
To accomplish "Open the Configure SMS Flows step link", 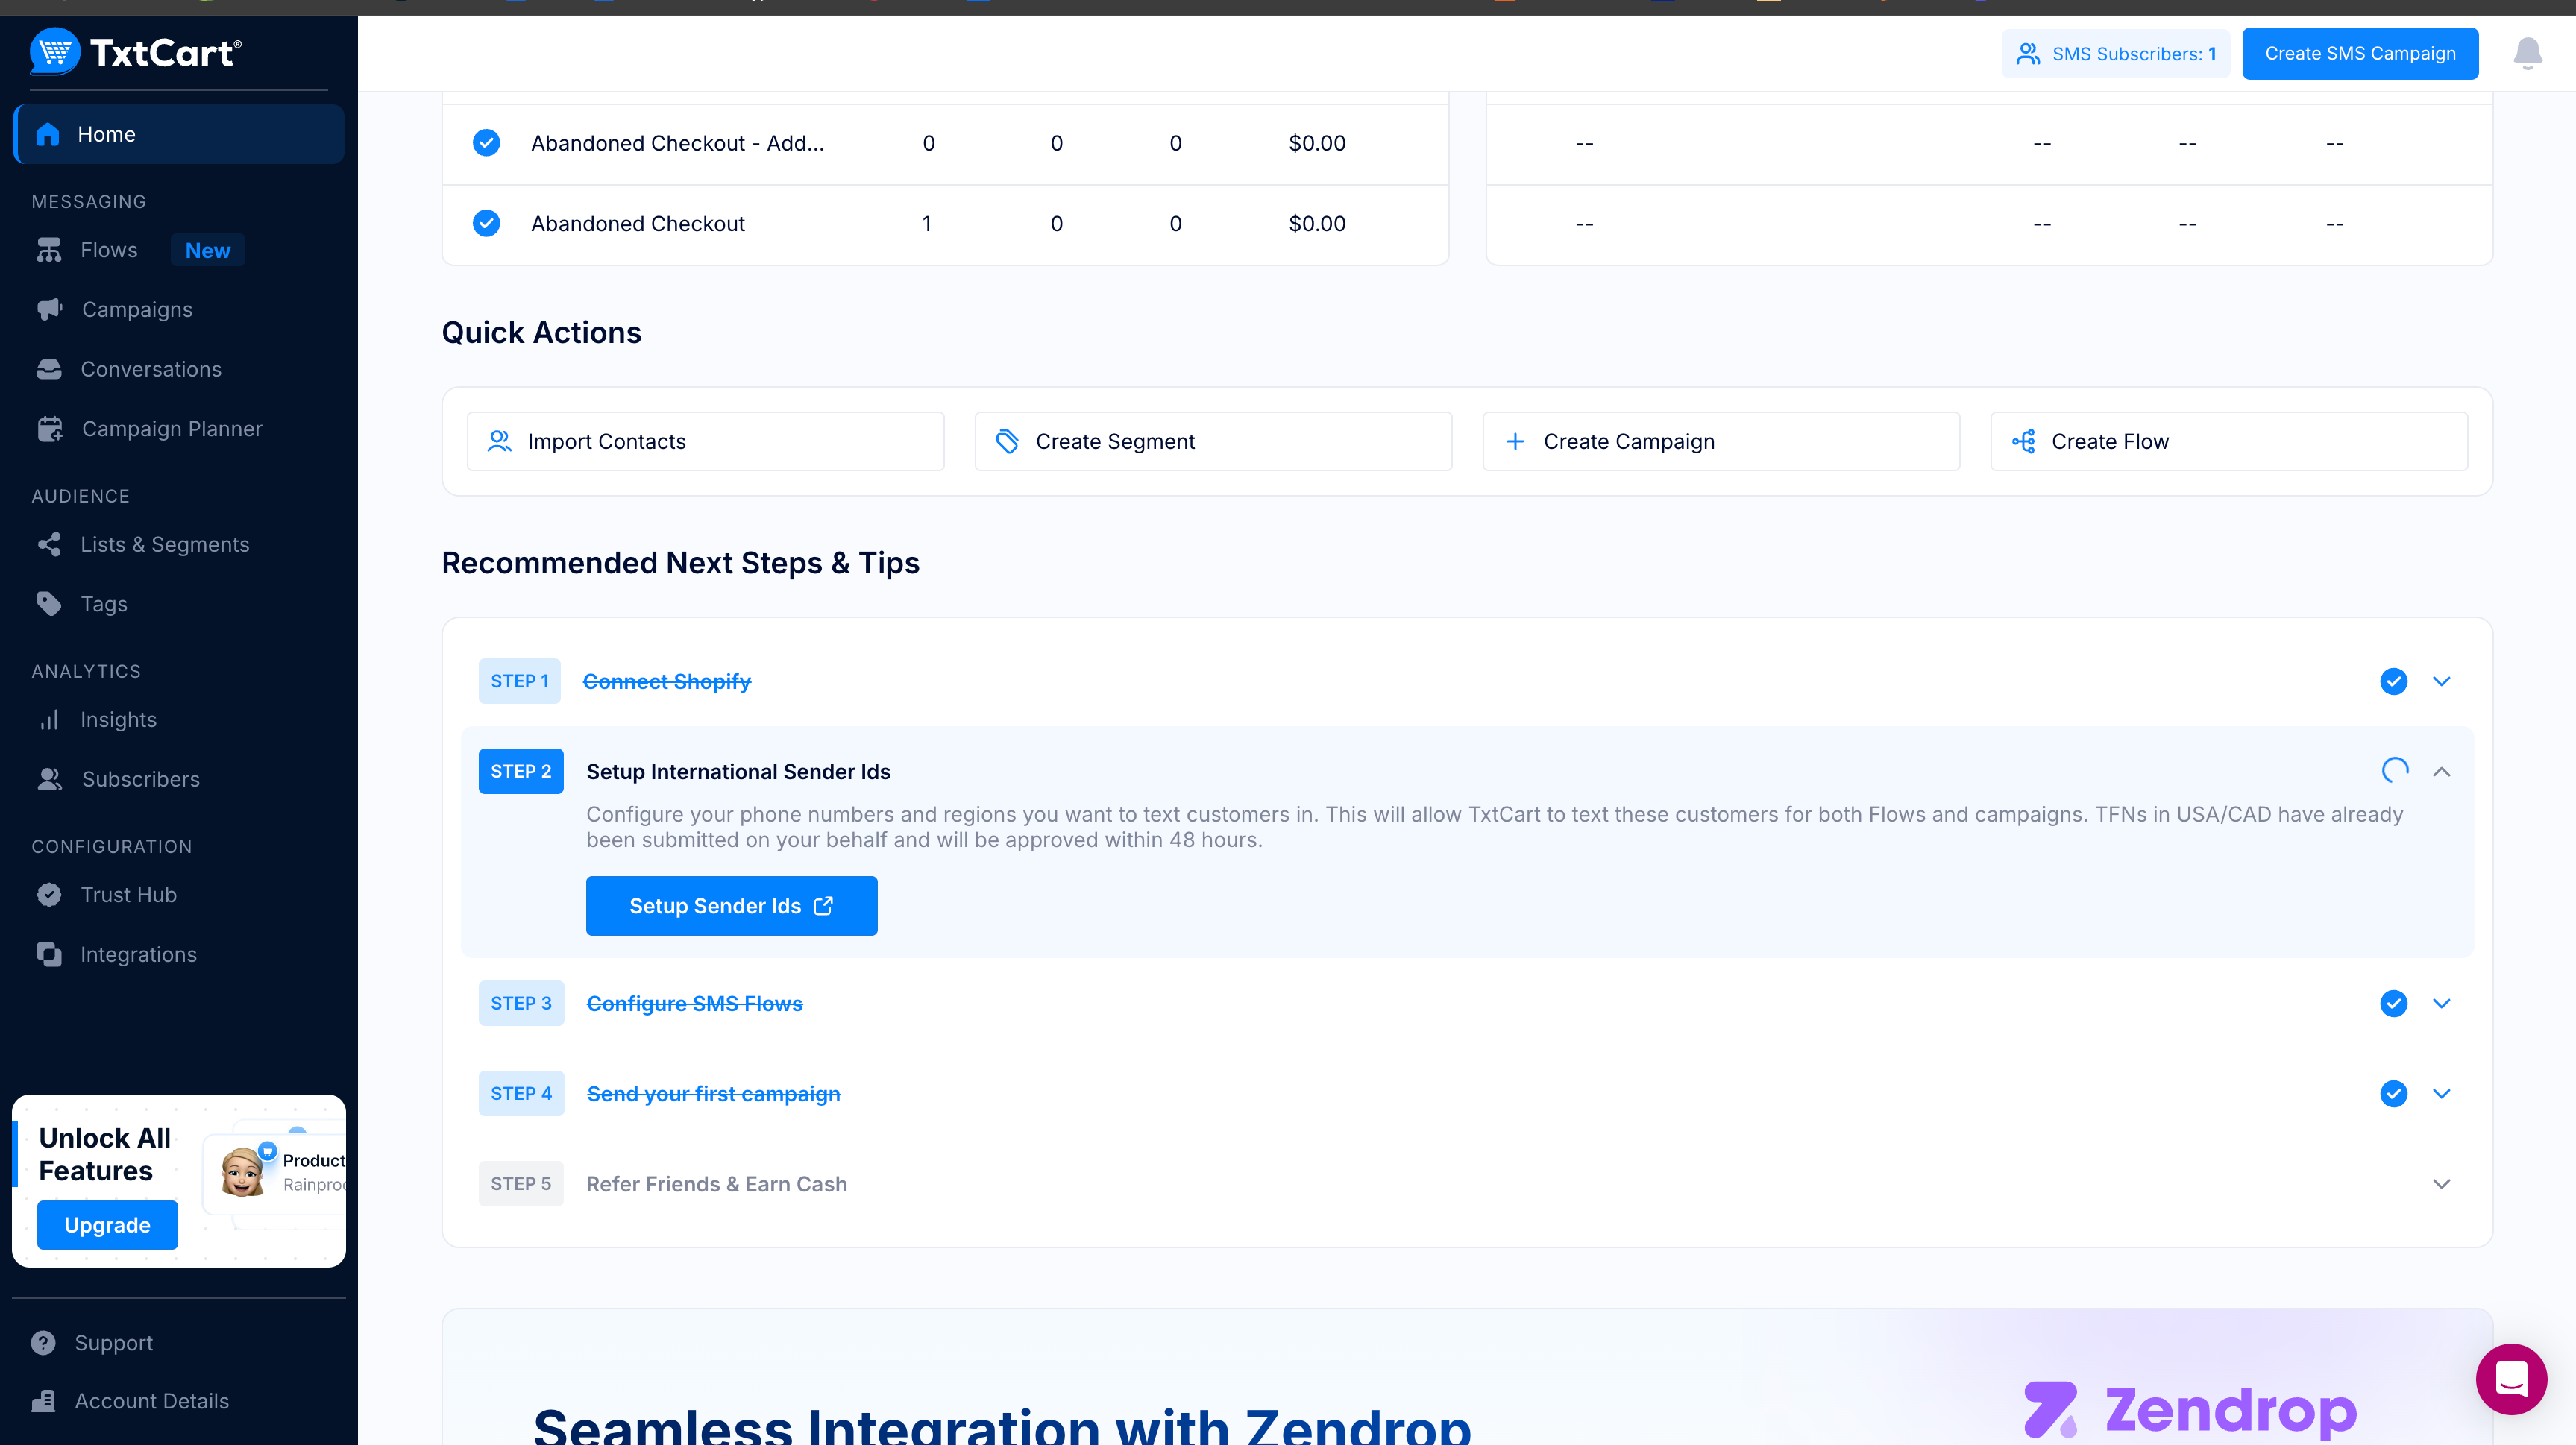I will click(x=694, y=1003).
